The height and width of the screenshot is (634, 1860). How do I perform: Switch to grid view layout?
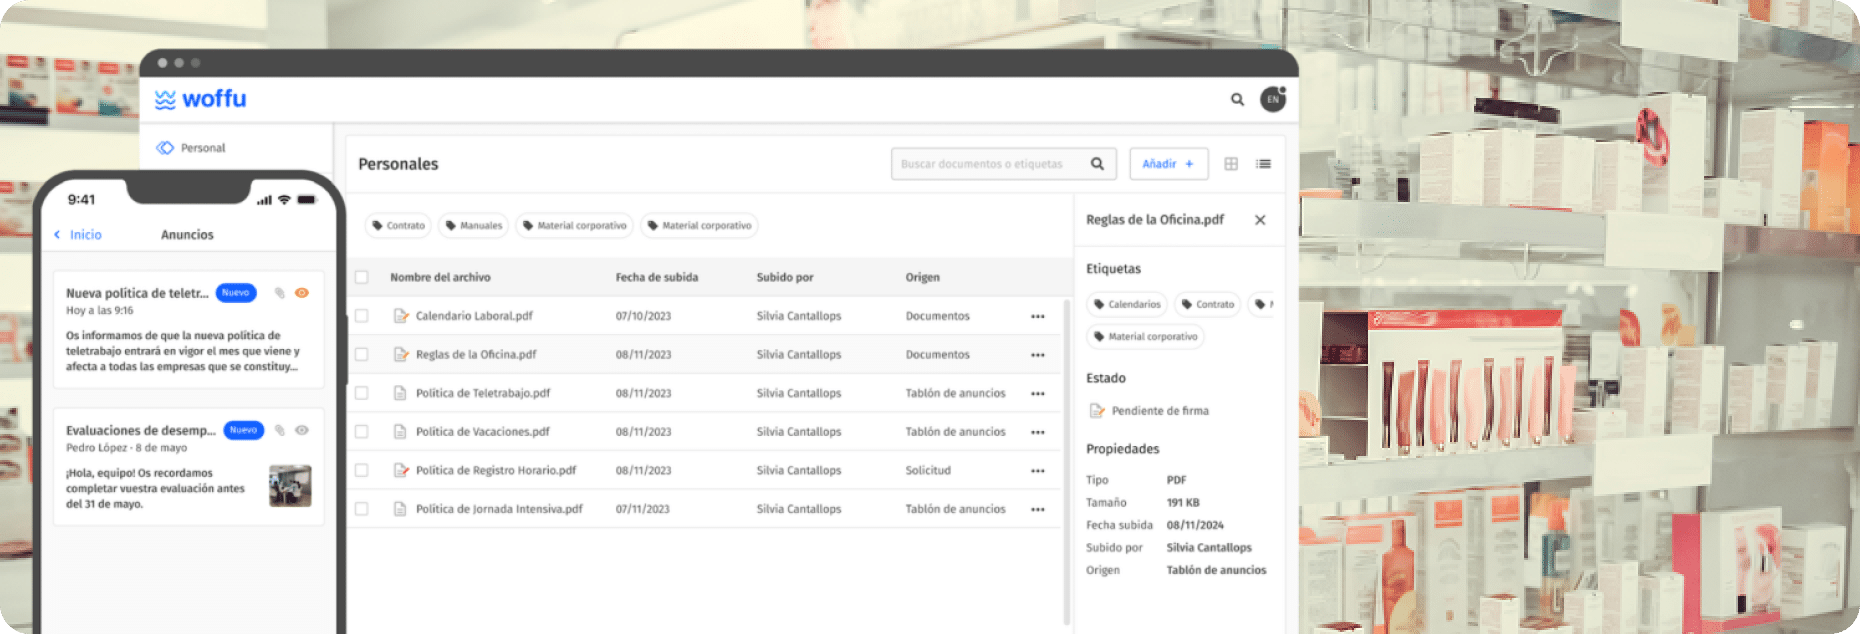[1231, 164]
